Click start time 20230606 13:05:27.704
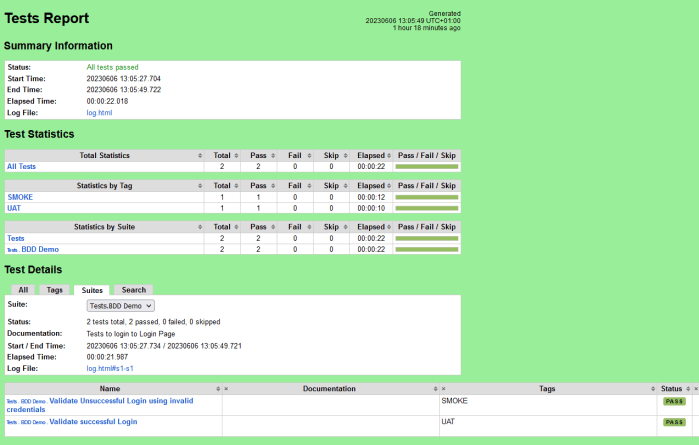 coord(123,78)
